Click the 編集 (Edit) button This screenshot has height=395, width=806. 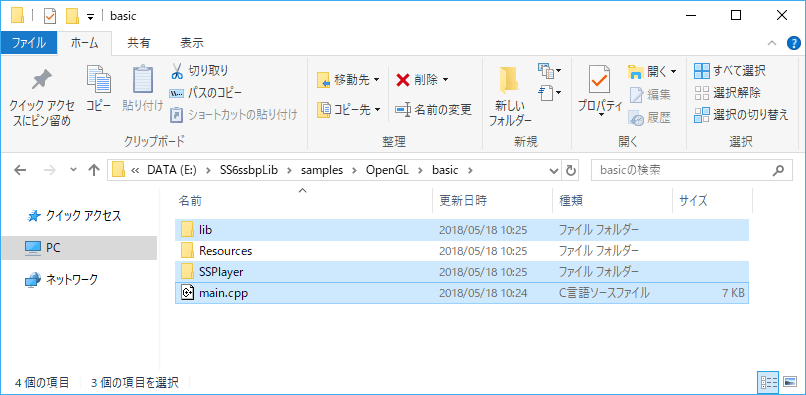coord(650,95)
